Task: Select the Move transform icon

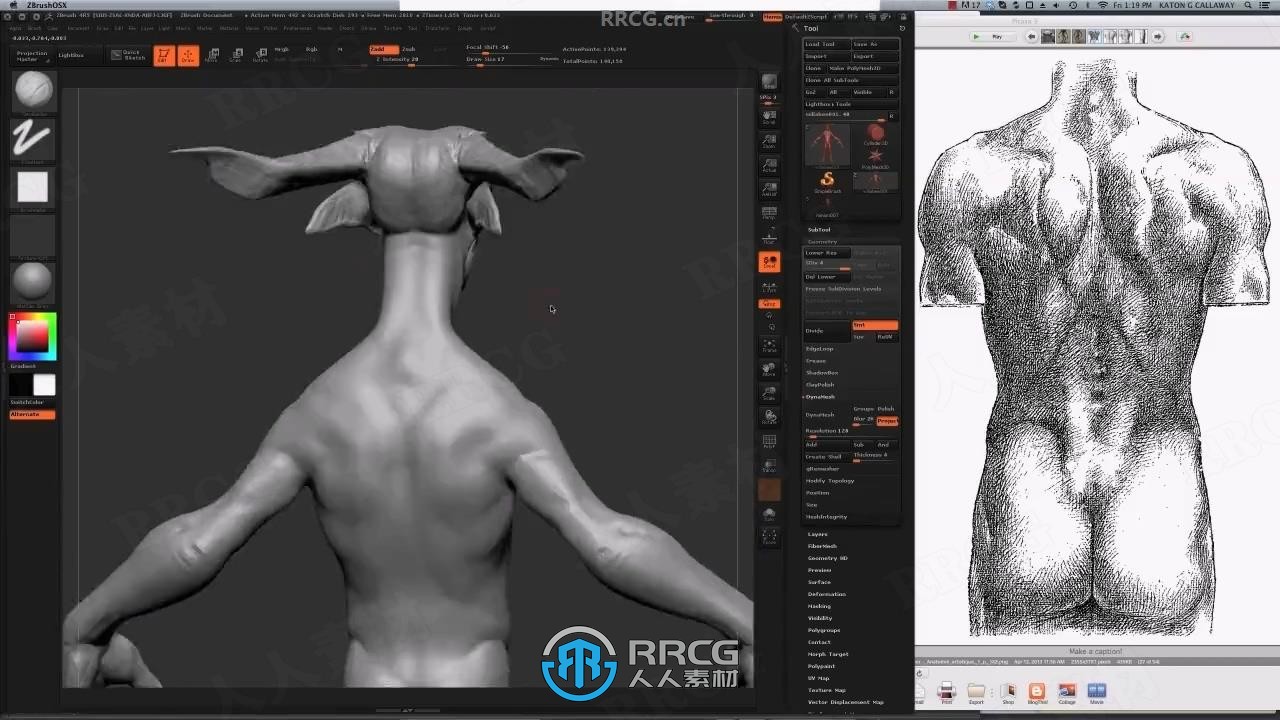Action: click(212, 56)
